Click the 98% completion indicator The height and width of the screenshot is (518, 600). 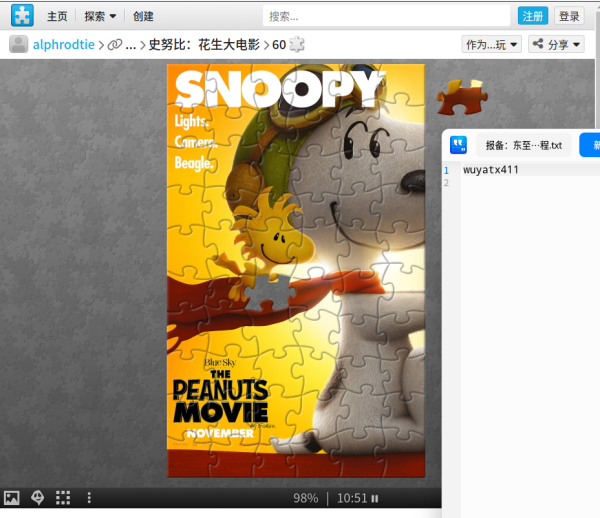coord(305,498)
